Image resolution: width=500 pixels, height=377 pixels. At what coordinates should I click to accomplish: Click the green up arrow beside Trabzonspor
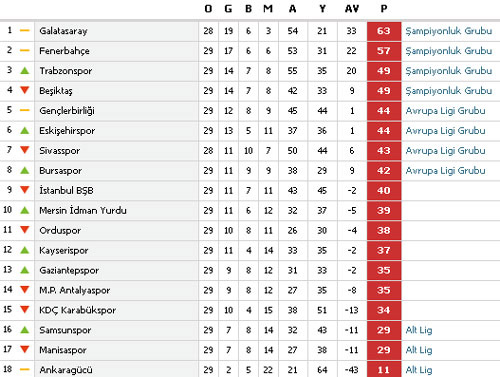click(x=25, y=71)
